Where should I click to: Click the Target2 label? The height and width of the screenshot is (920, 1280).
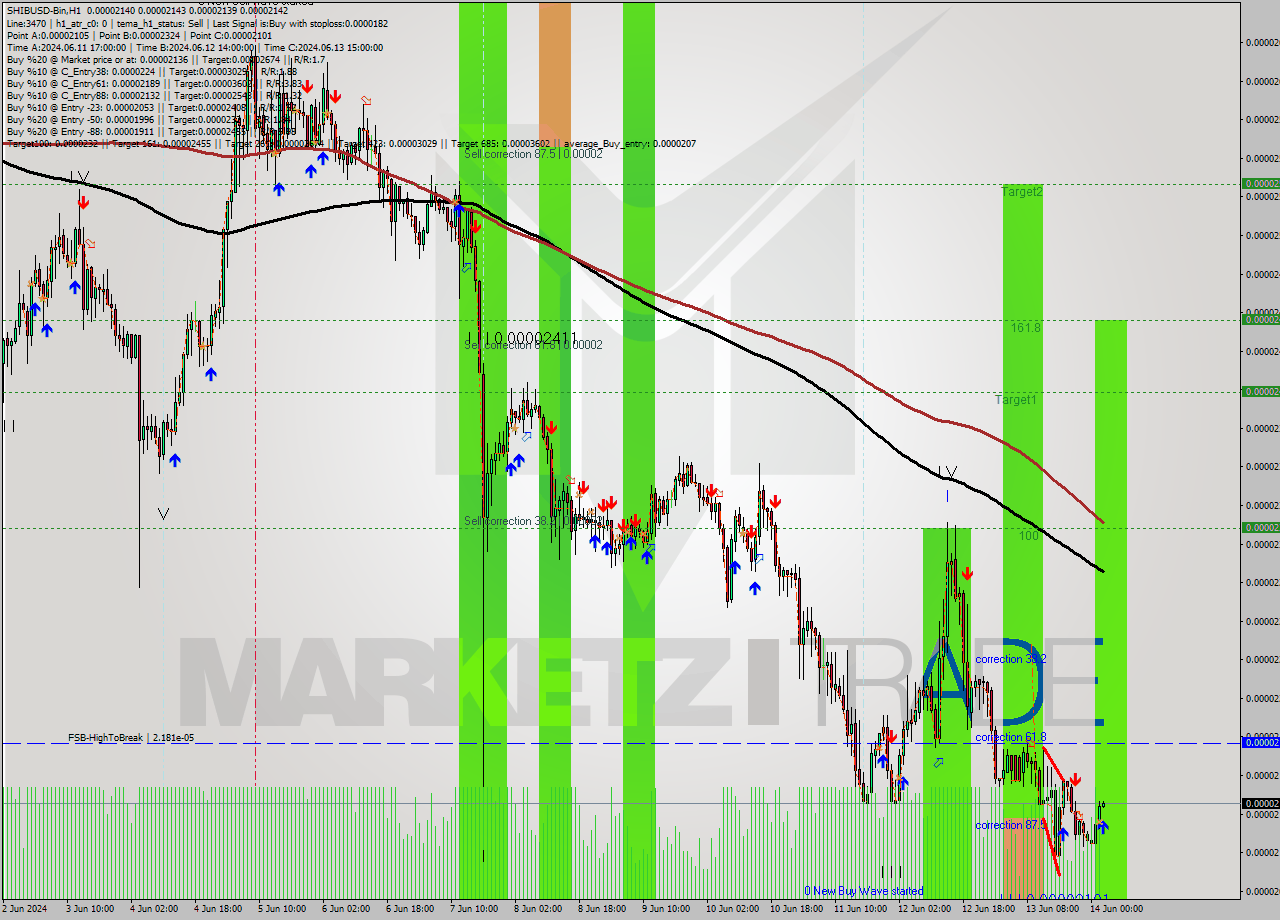1022,191
